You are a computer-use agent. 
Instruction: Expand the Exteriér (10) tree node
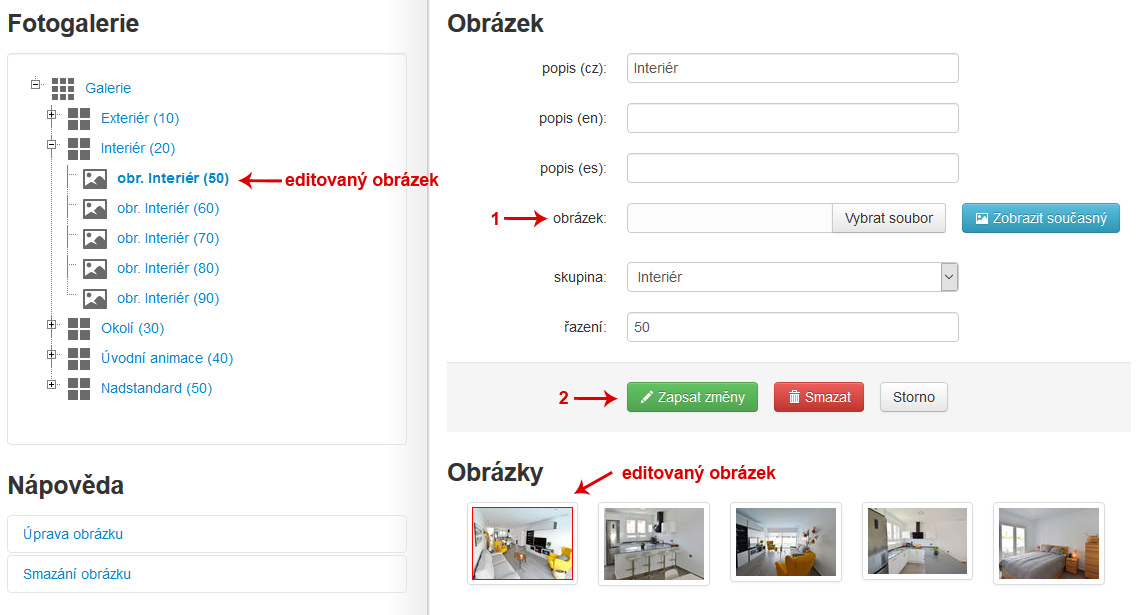(52, 115)
